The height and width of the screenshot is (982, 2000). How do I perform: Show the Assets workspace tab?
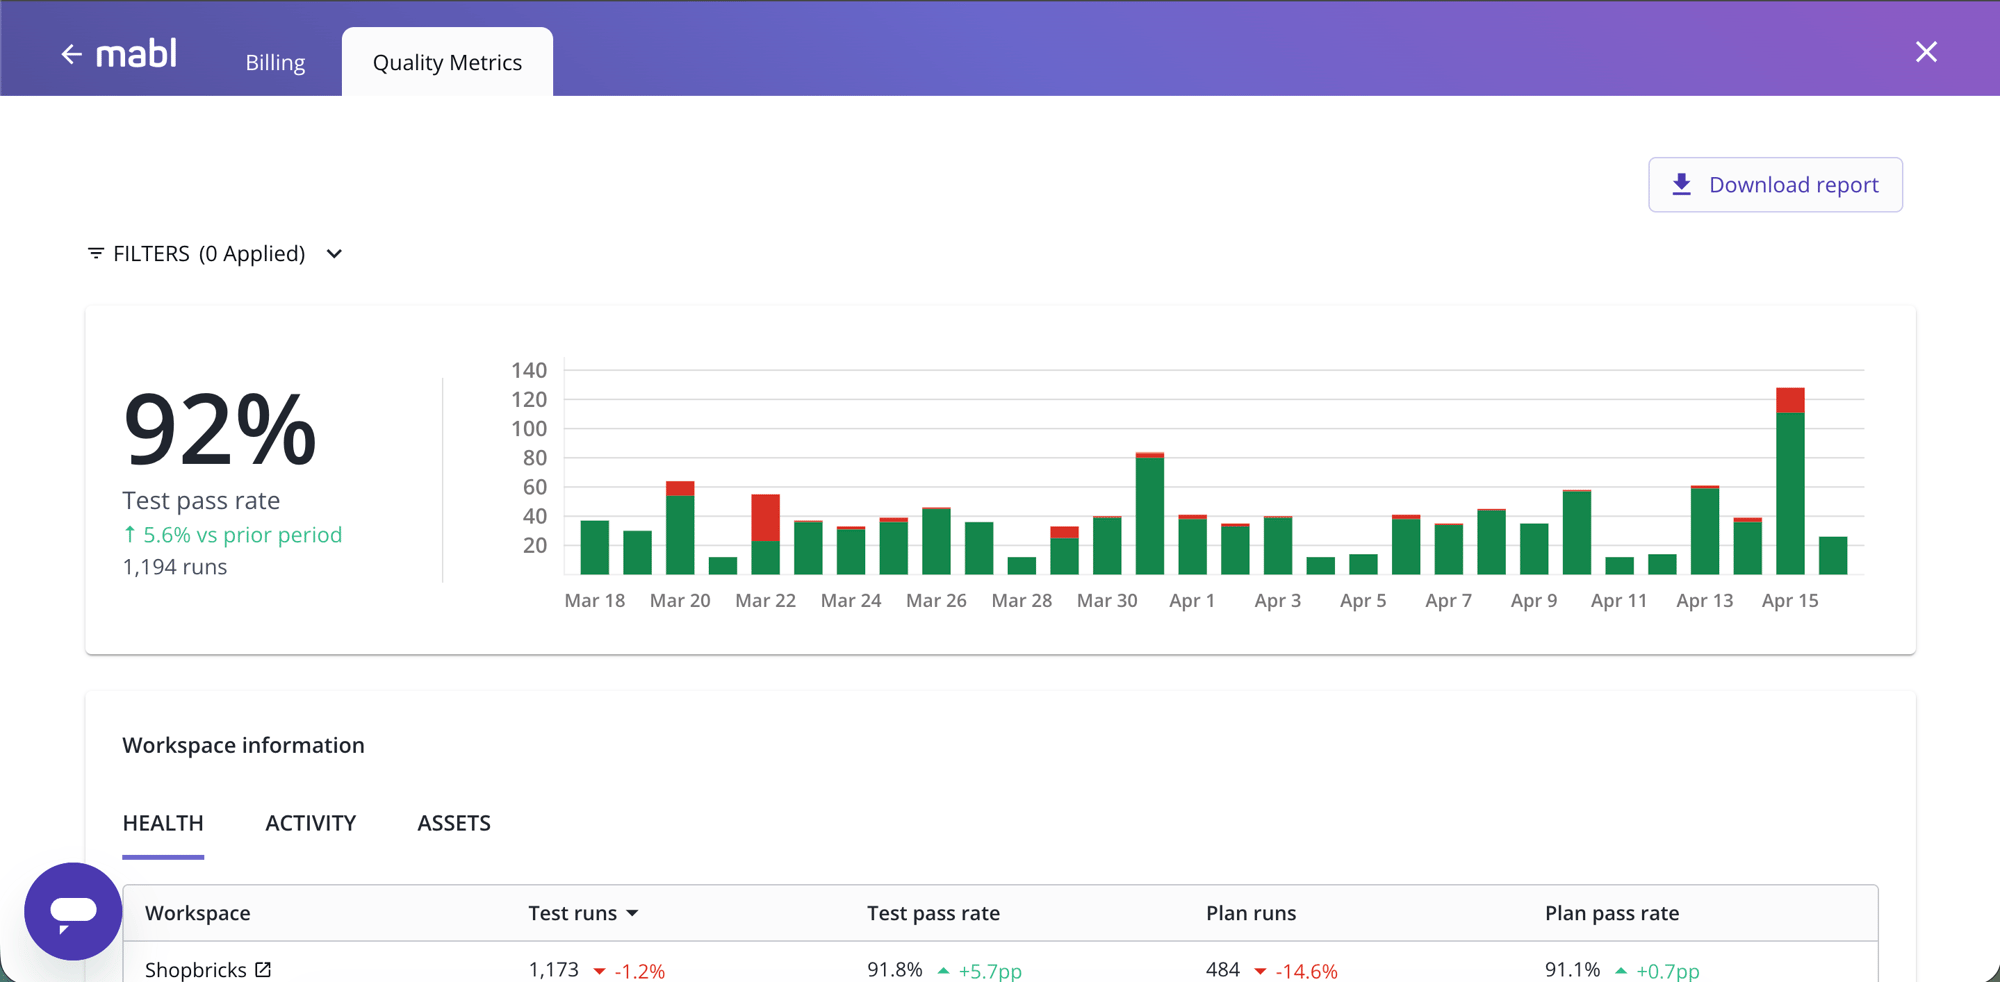[x=454, y=823]
